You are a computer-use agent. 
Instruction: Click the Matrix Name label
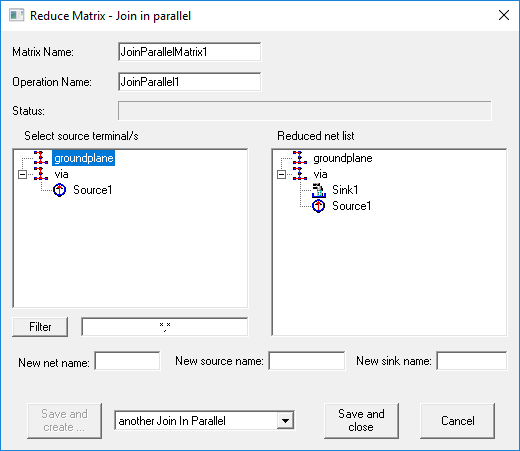[x=43, y=52]
